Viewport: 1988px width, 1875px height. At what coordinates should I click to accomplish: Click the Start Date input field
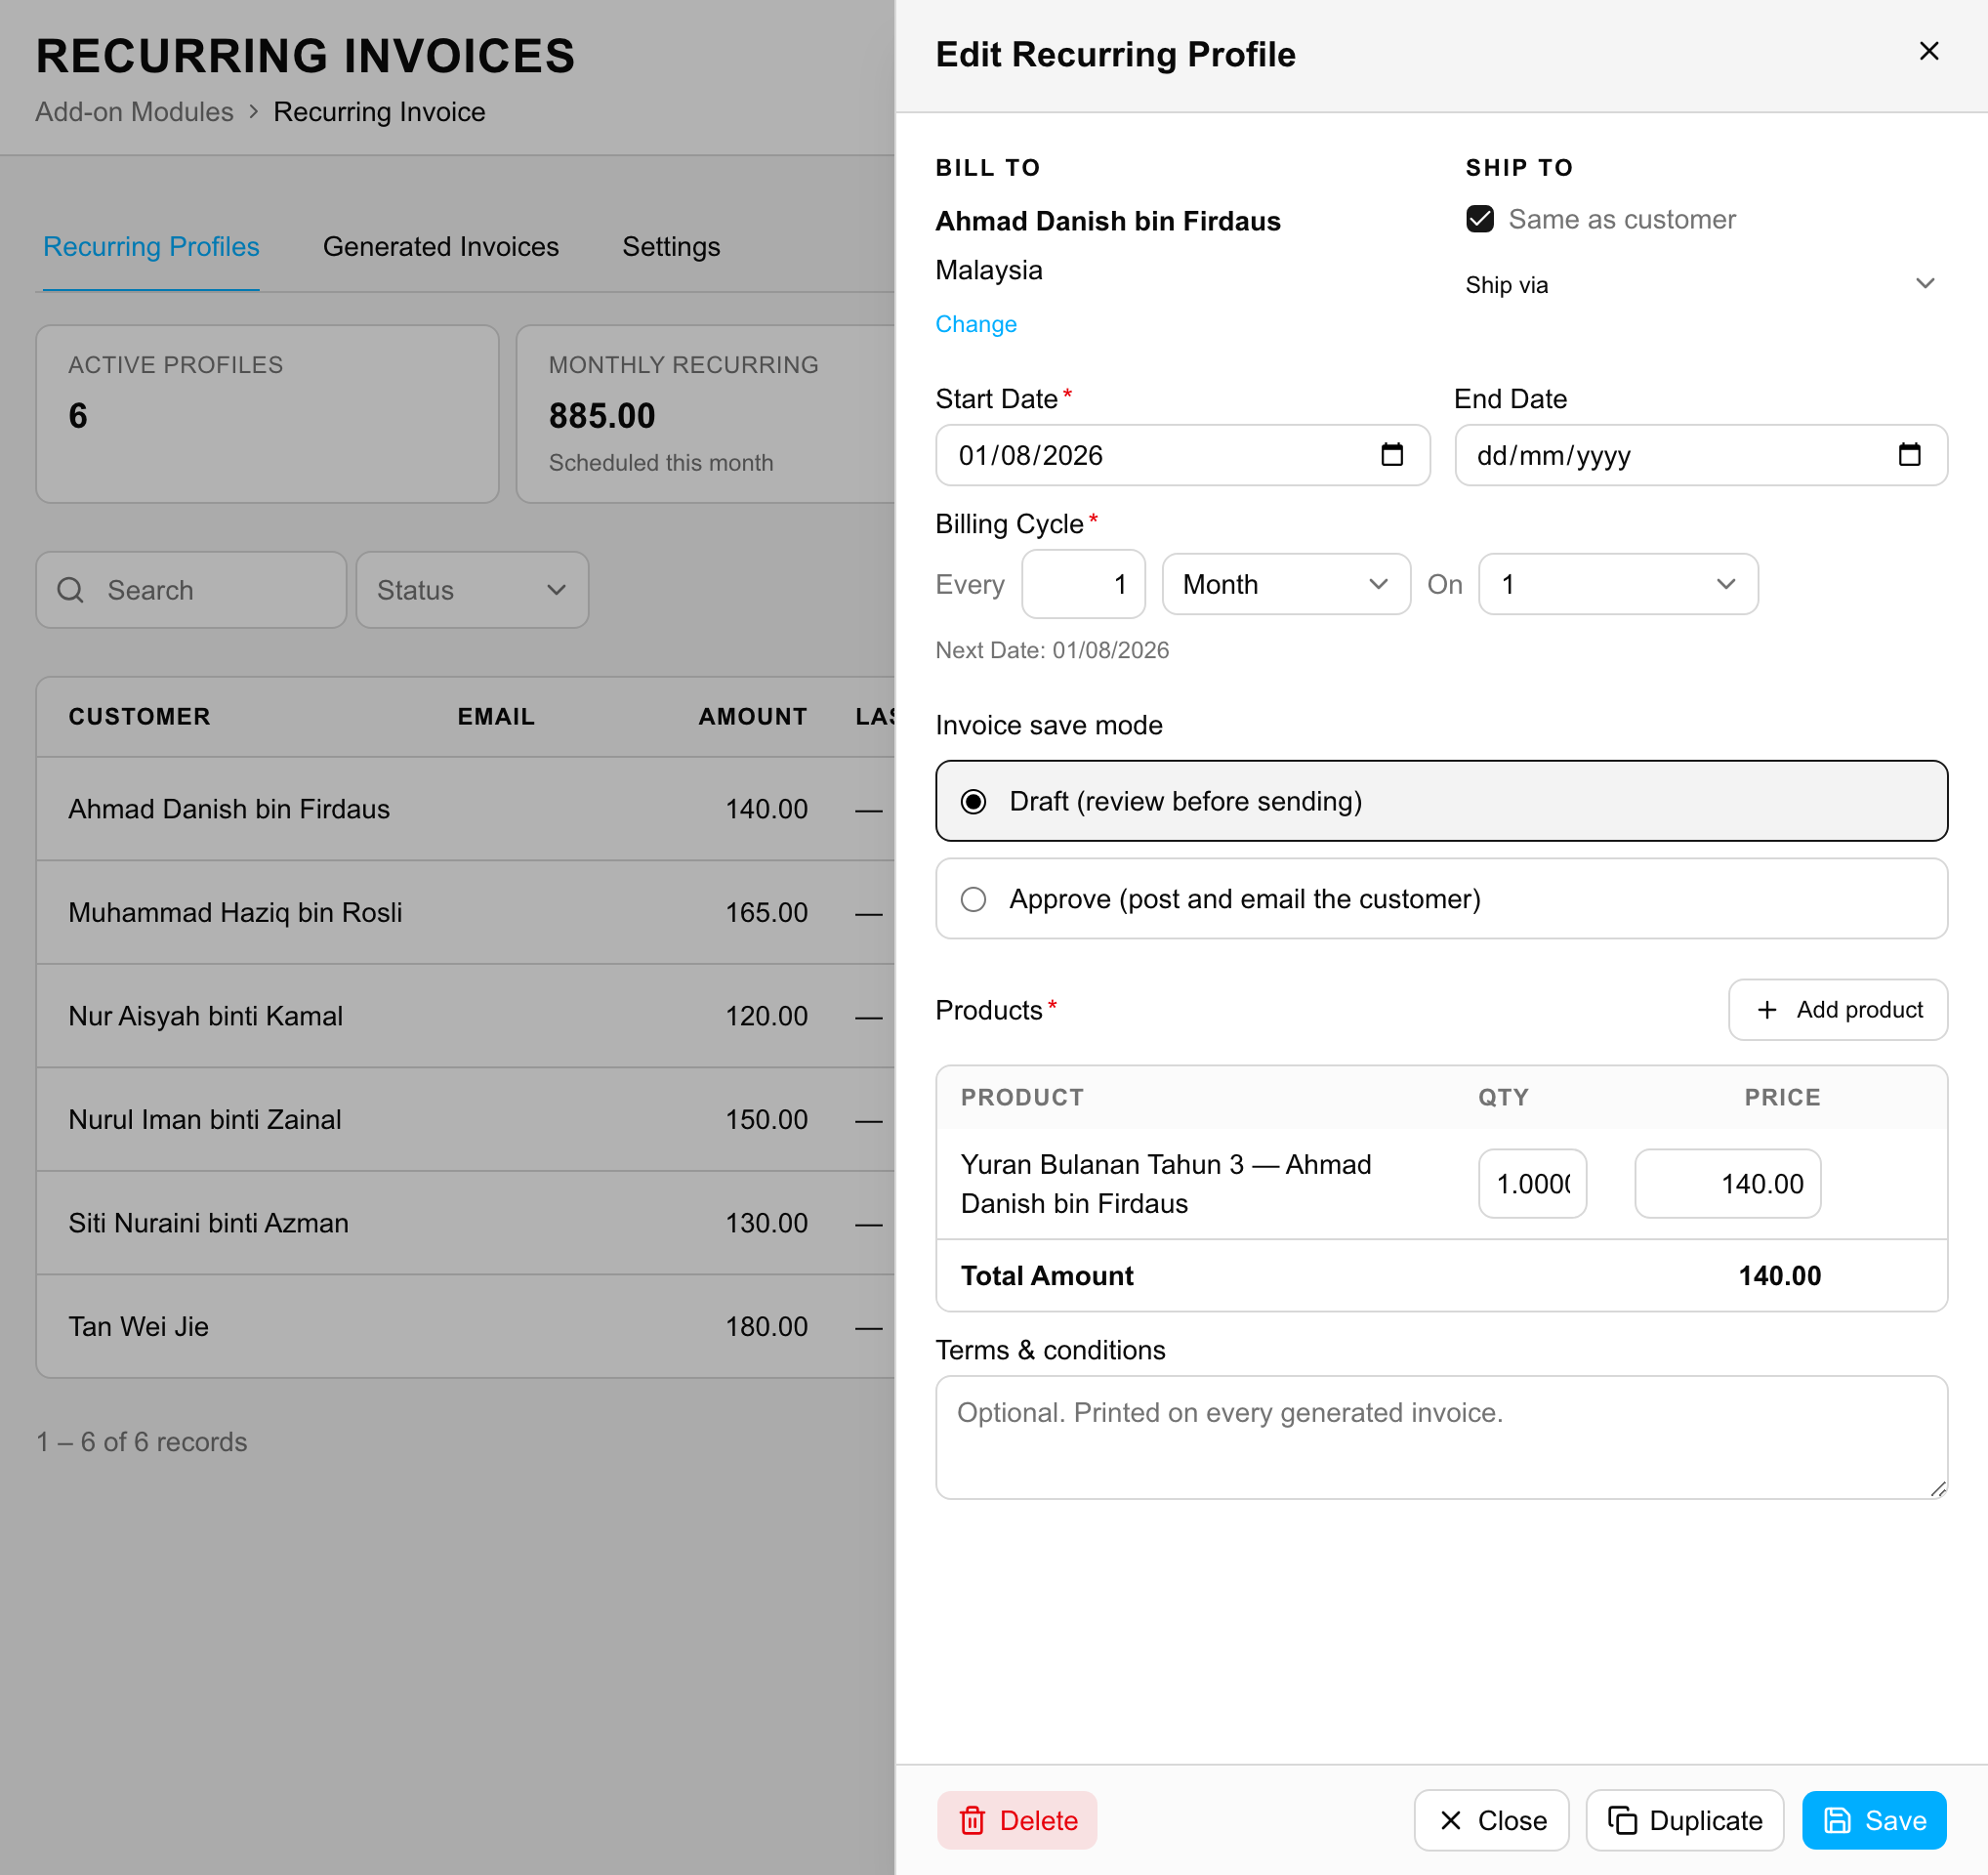[x=1182, y=455]
